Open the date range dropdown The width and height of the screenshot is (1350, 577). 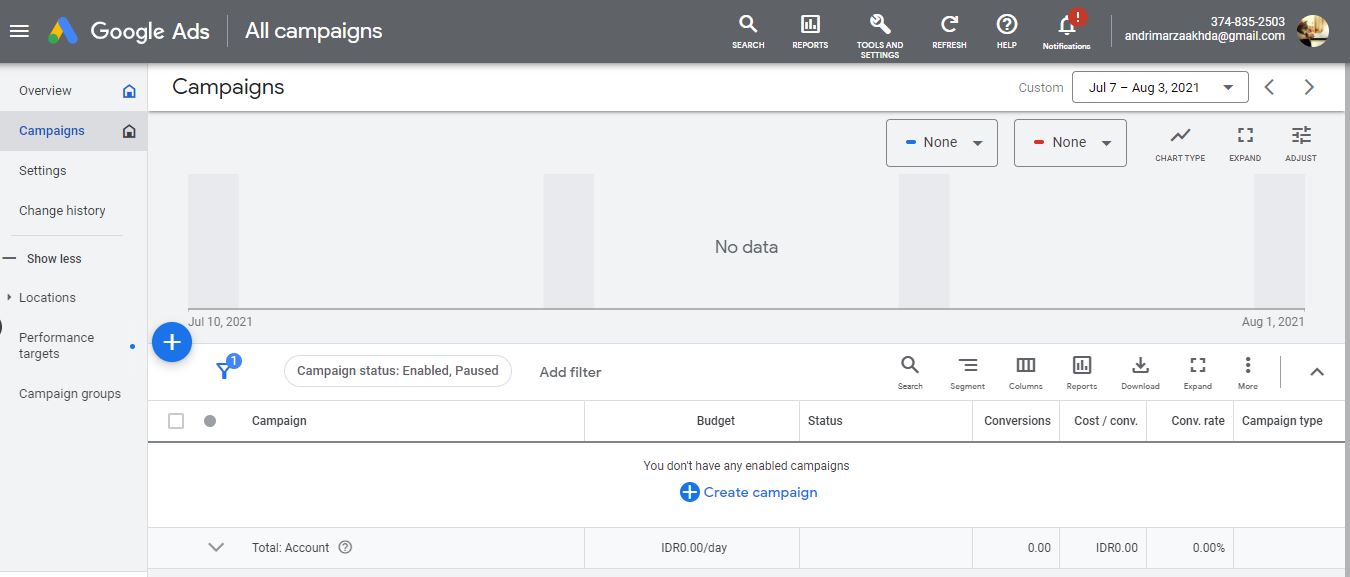point(1159,88)
